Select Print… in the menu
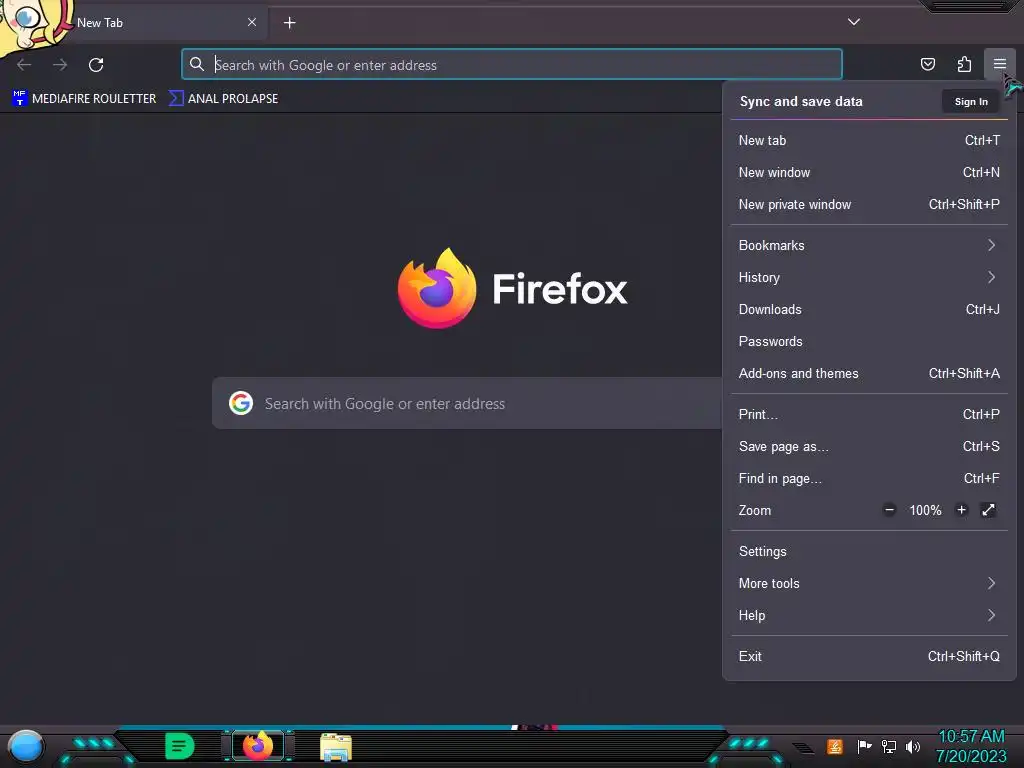Screen dimensions: 1024x768 click(x=869, y=415)
